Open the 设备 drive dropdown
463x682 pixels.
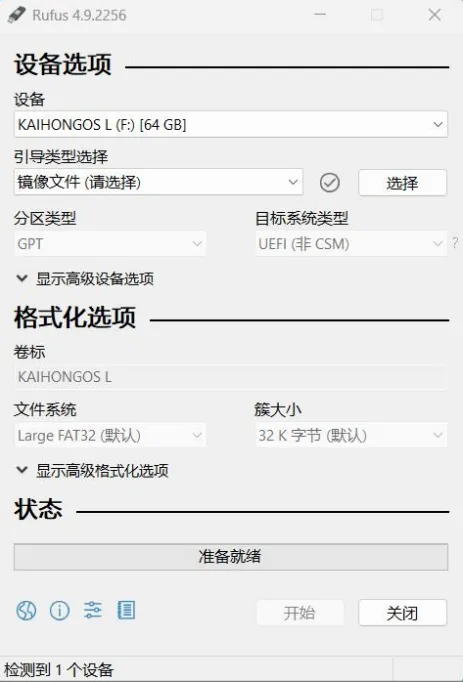[231, 124]
